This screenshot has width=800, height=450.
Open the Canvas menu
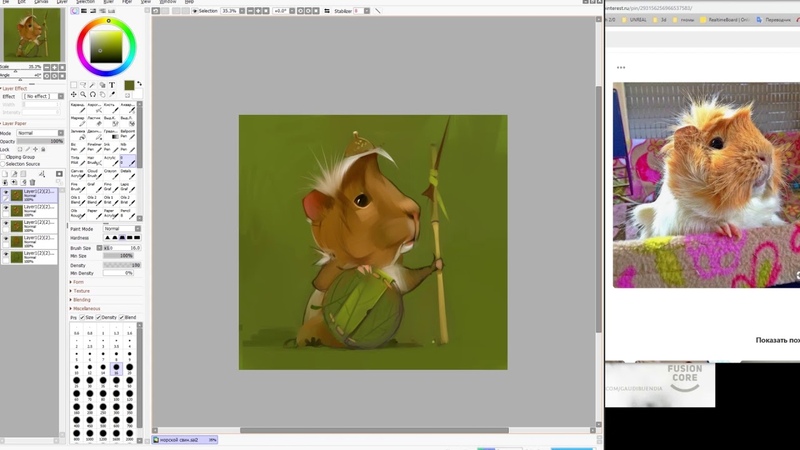click(41, 2)
